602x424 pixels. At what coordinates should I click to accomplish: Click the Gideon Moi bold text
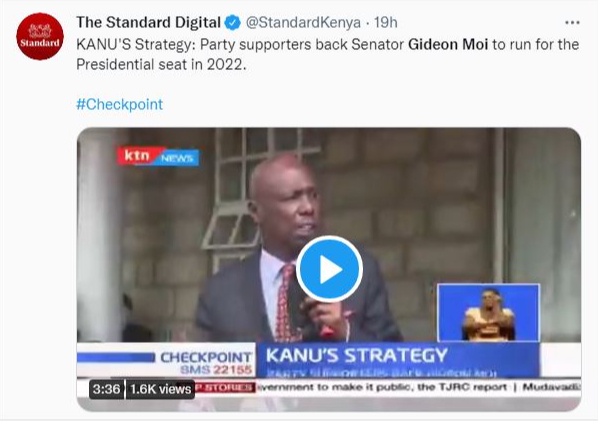448,45
